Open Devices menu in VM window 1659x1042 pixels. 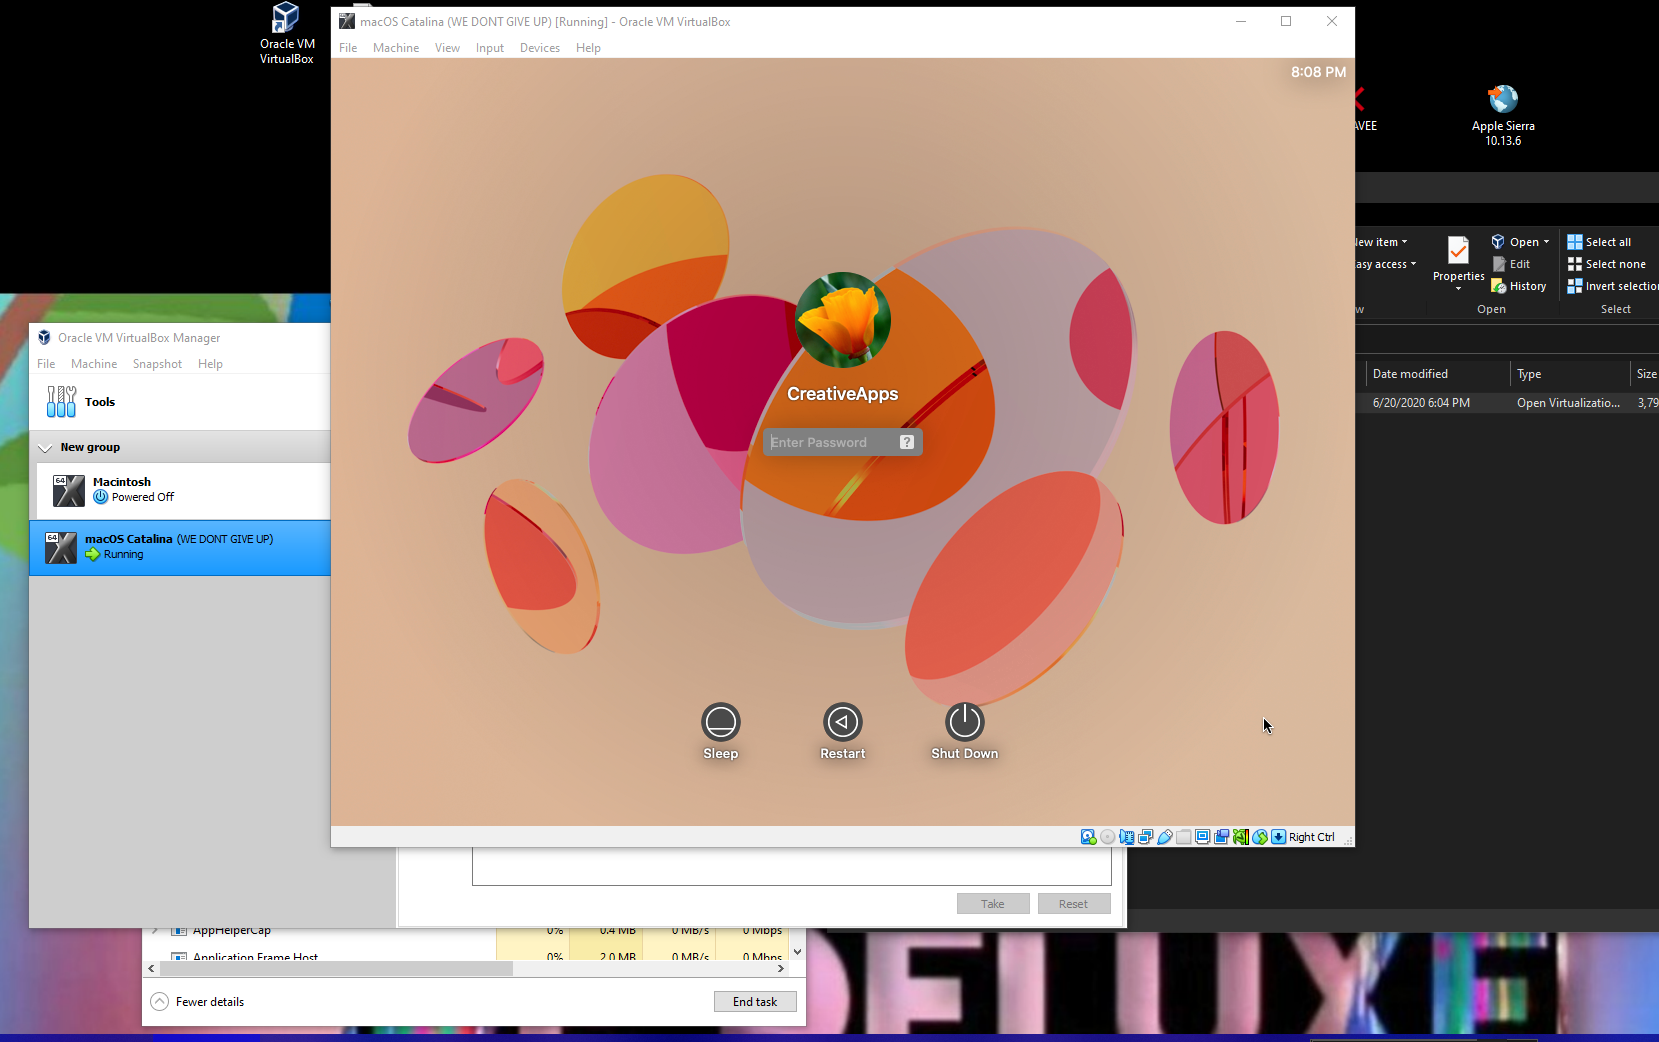click(540, 48)
